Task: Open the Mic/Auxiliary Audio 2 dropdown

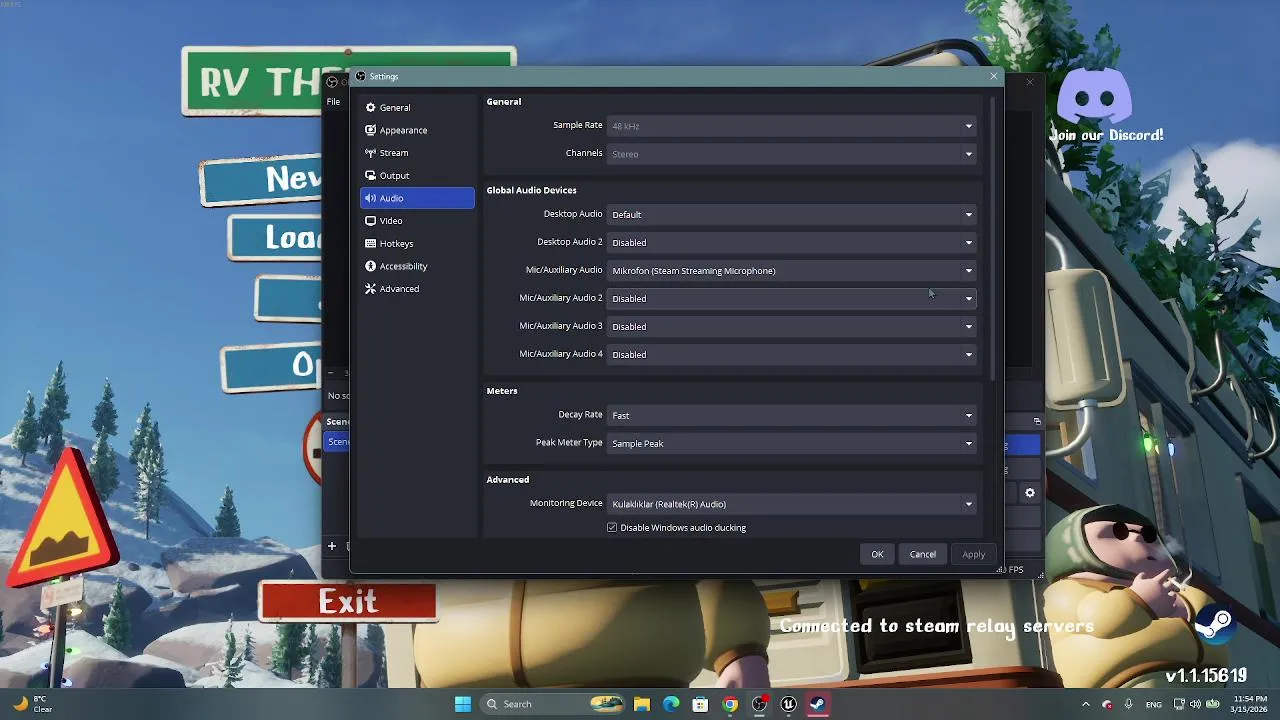Action: [791, 298]
